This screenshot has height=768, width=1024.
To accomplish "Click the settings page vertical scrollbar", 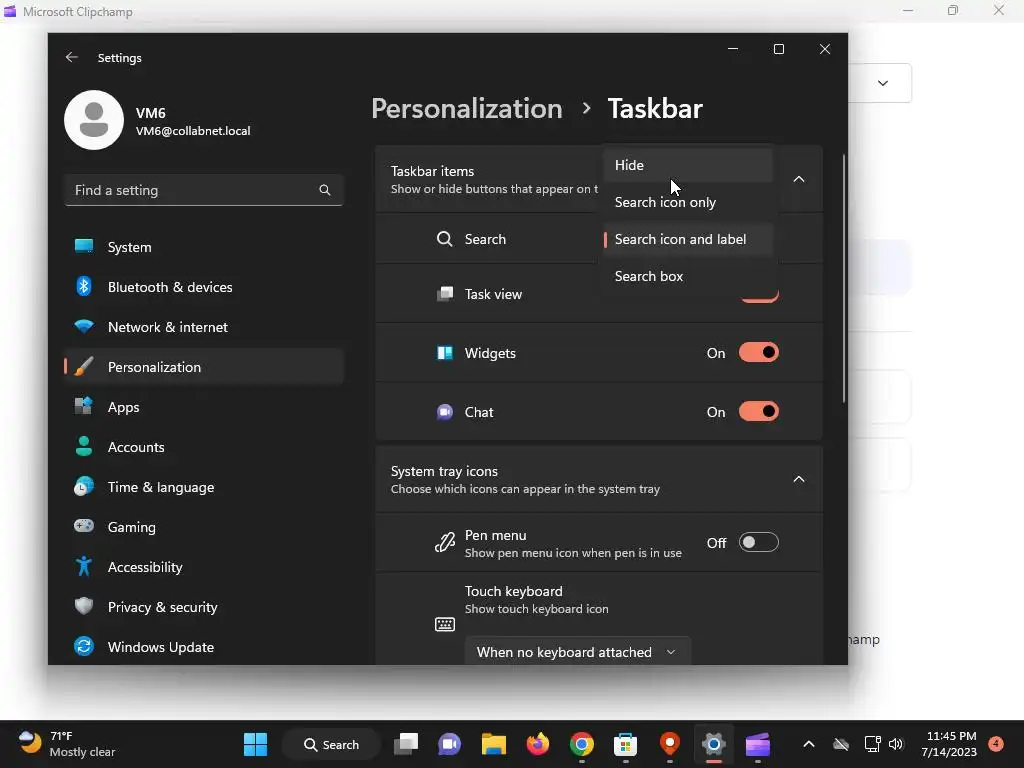I will coord(844,278).
